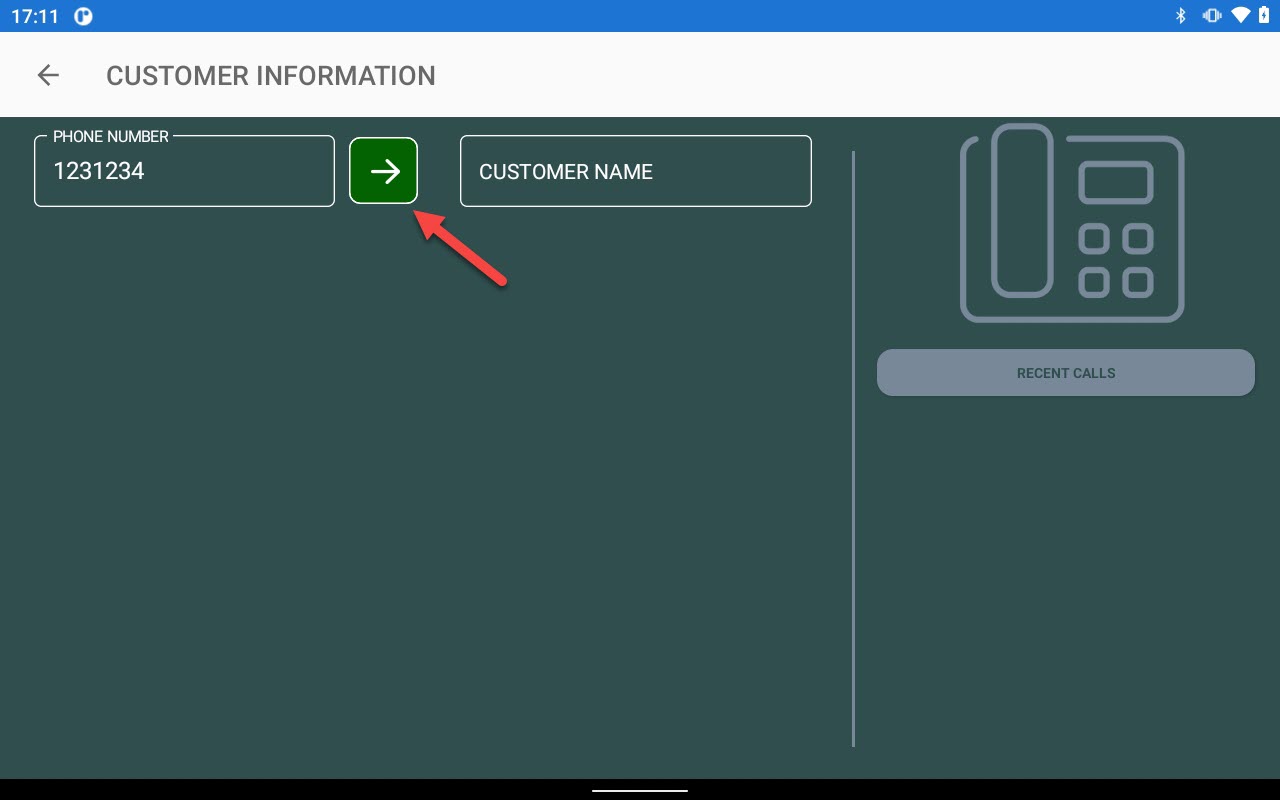The height and width of the screenshot is (800, 1280).
Task: Tap the display screen on the telephone graphic
Action: coord(1115,183)
